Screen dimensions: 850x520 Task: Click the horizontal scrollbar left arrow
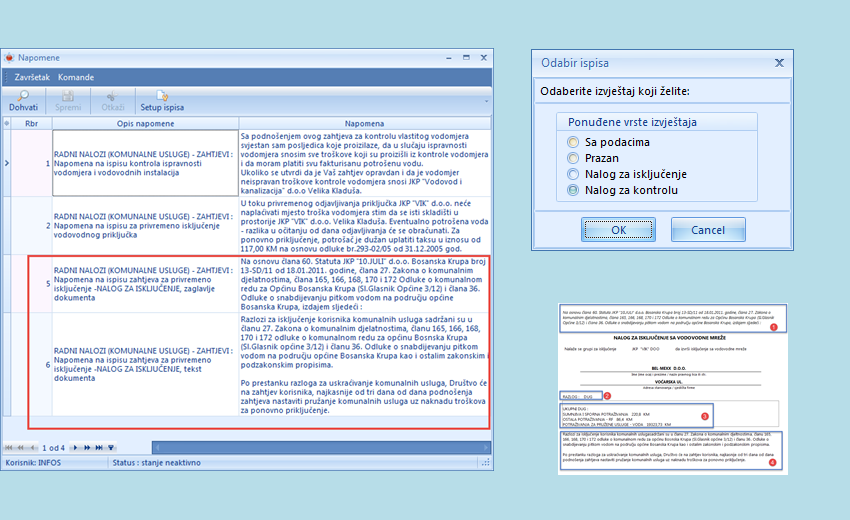157,447
